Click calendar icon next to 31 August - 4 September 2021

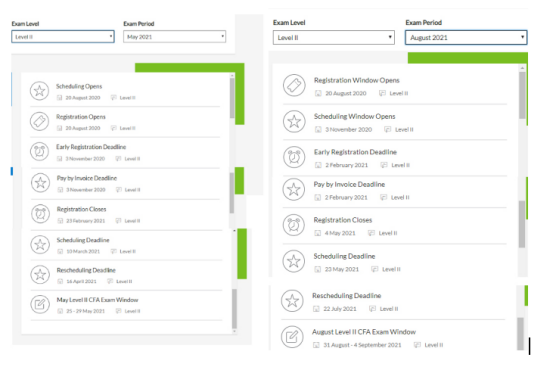(x=316, y=345)
